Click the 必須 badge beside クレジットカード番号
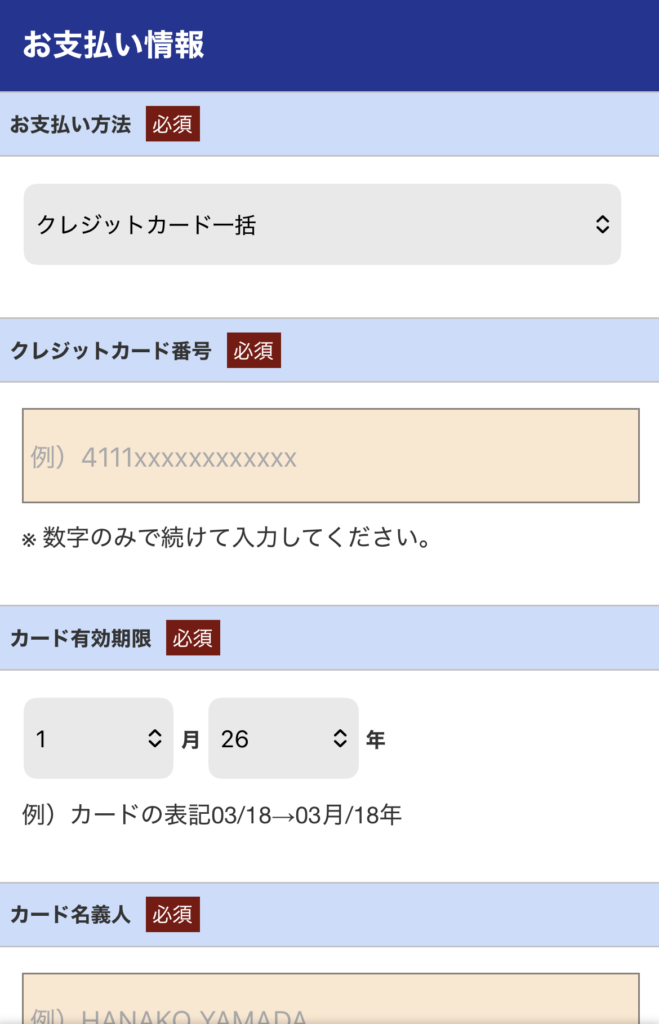 click(253, 351)
